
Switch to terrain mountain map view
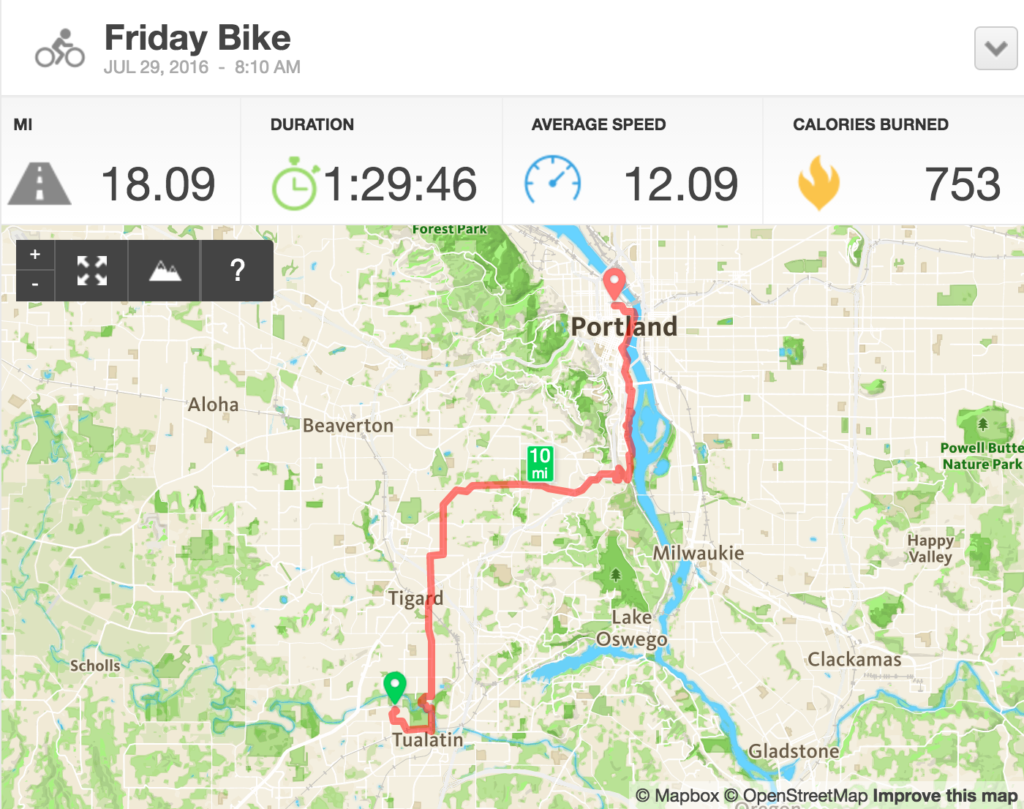pos(165,270)
